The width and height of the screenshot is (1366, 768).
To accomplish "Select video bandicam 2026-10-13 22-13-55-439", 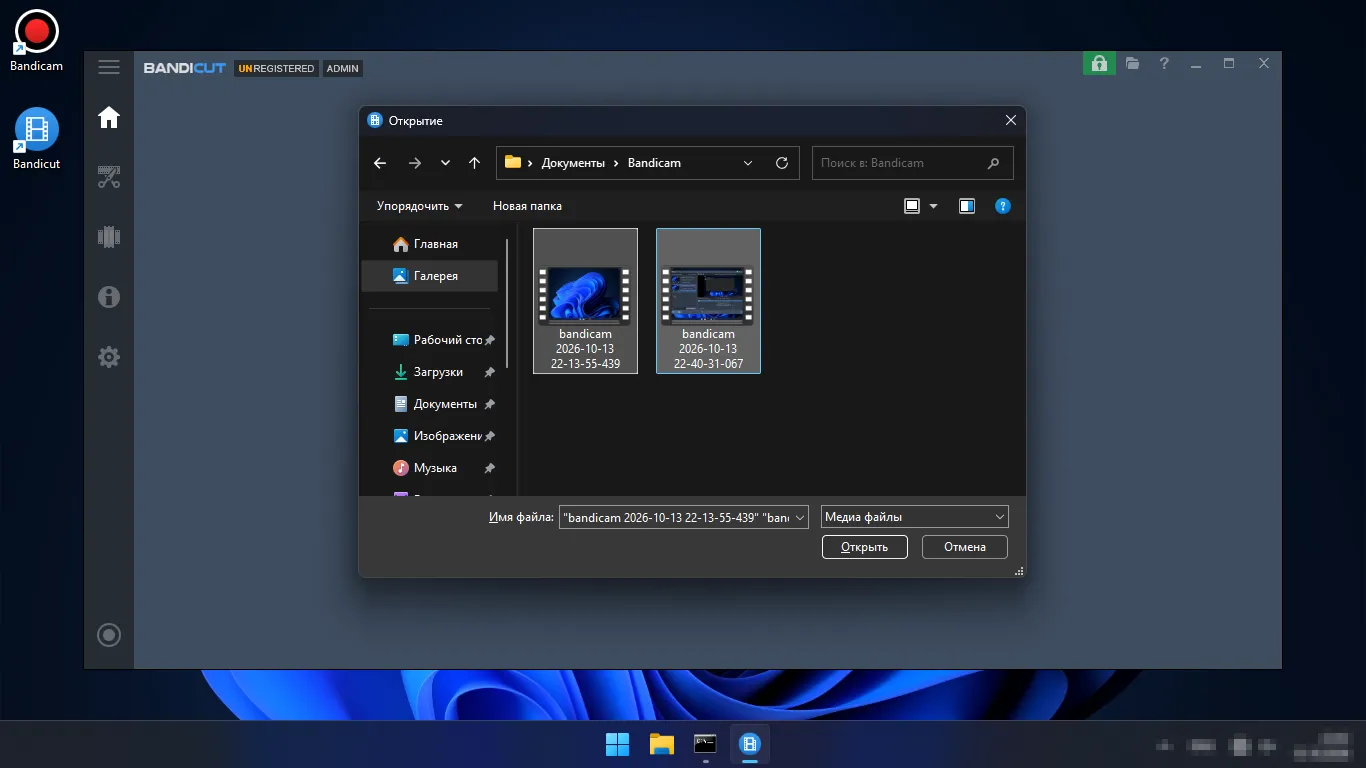I will [585, 300].
